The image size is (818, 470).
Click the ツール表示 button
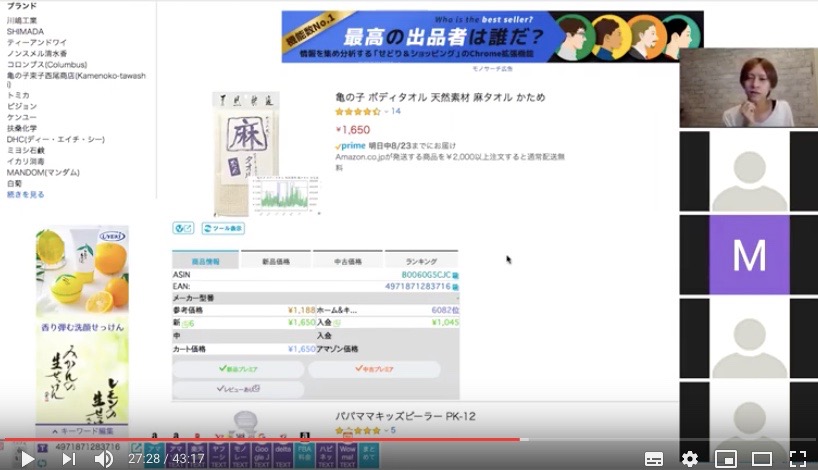(x=222, y=228)
